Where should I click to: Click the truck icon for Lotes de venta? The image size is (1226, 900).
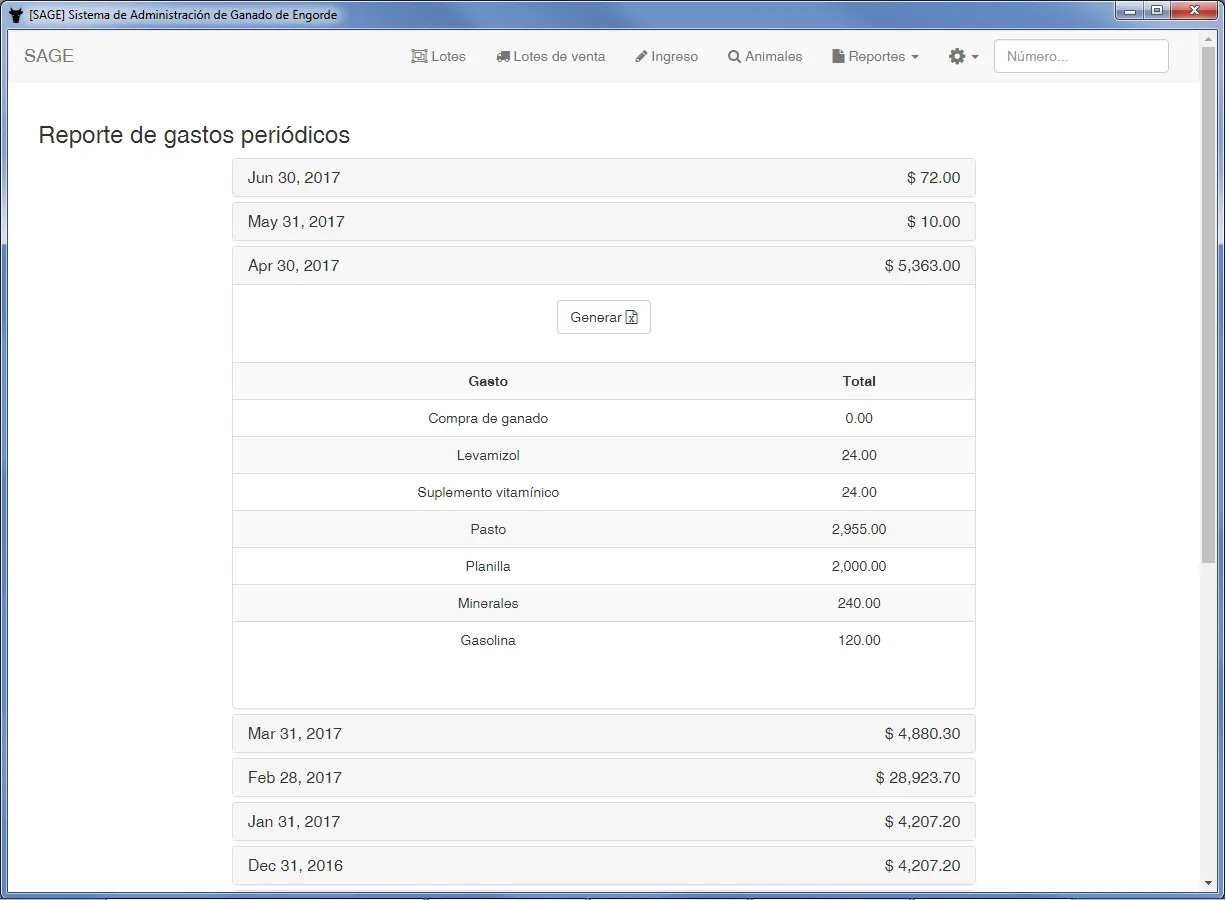[x=503, y=56]
